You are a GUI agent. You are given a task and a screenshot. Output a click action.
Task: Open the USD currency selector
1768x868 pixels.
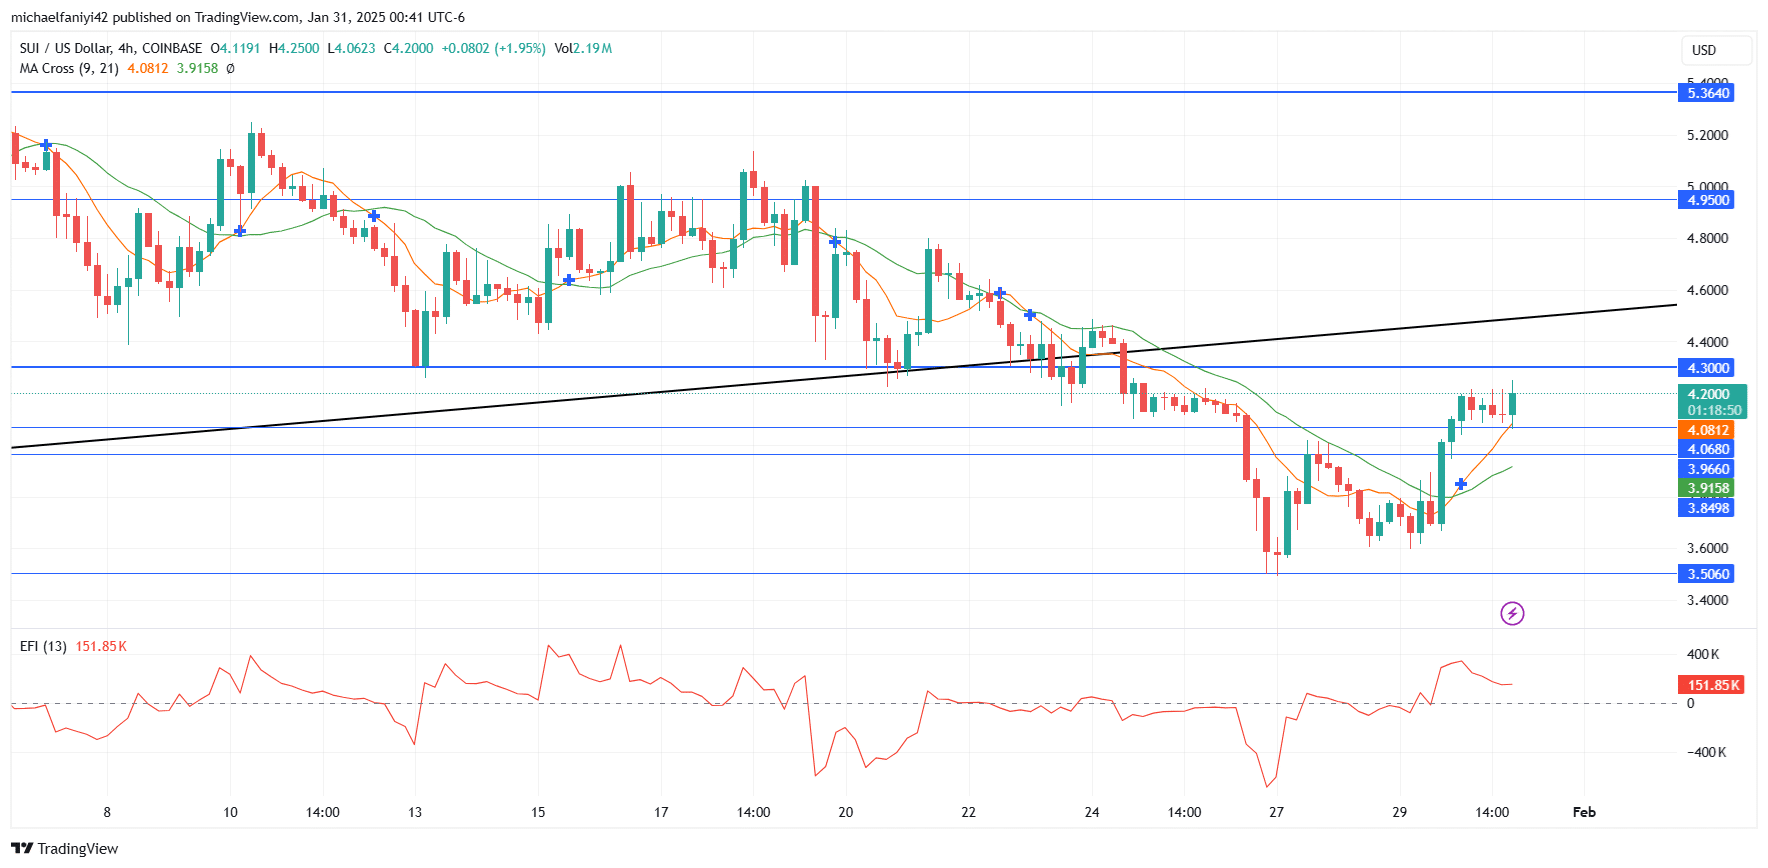click(x=1716, y=50)
